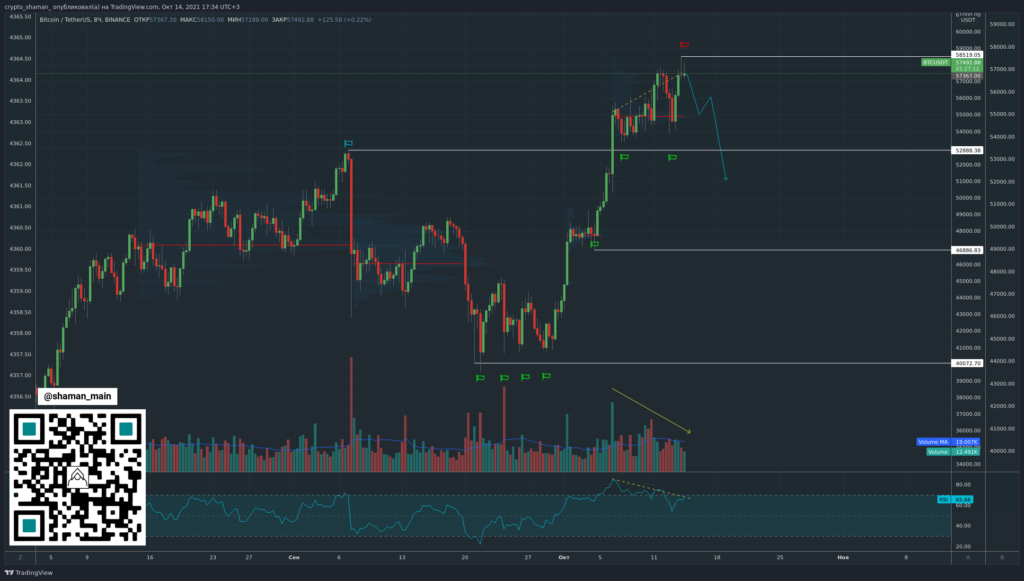
Task: Click the leftmost green flag below the 40072.70 low
Action: [480, 377]
